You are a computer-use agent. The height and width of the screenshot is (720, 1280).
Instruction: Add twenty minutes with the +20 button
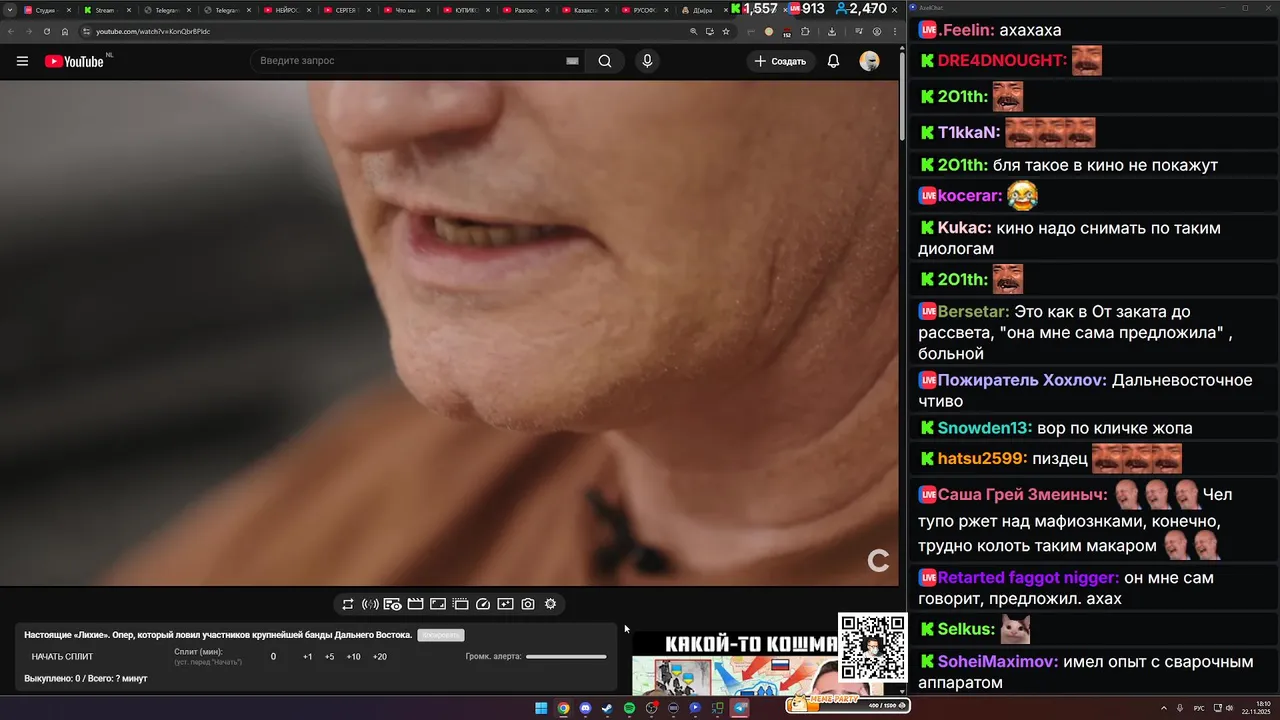click(379, 657)
